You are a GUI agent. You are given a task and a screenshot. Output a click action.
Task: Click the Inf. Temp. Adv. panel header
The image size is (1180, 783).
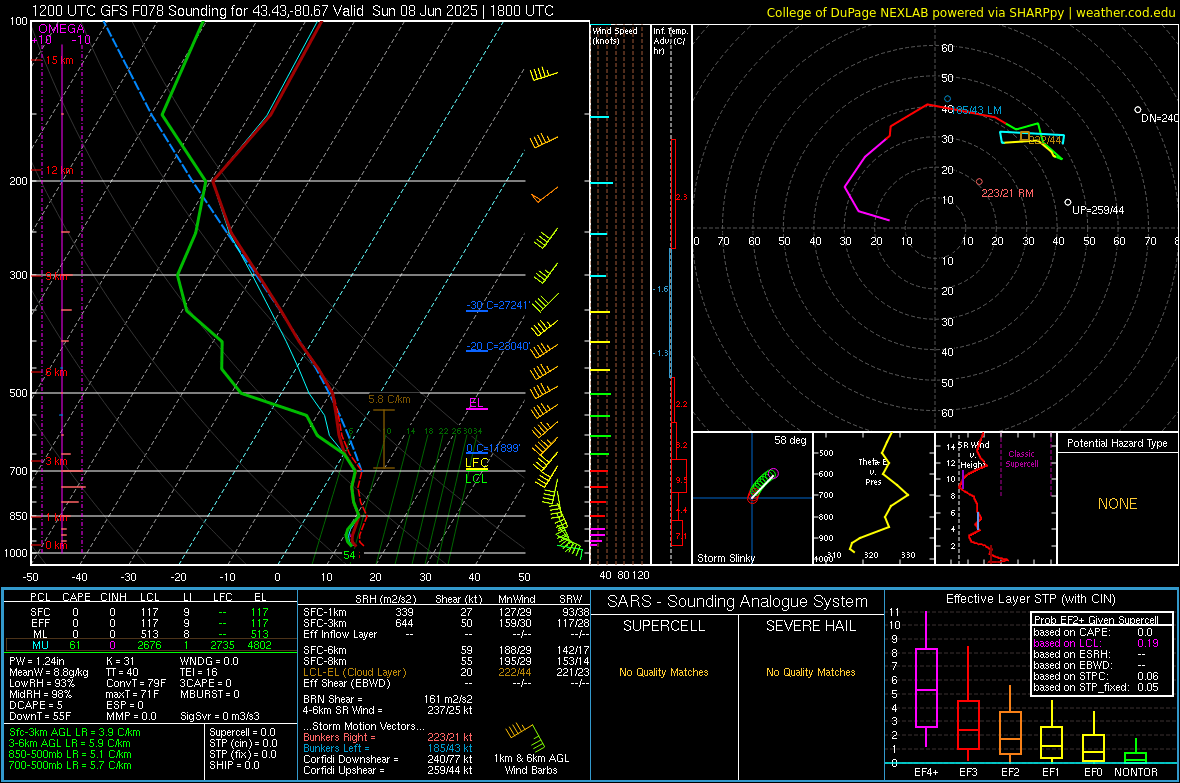click(670, 41)
